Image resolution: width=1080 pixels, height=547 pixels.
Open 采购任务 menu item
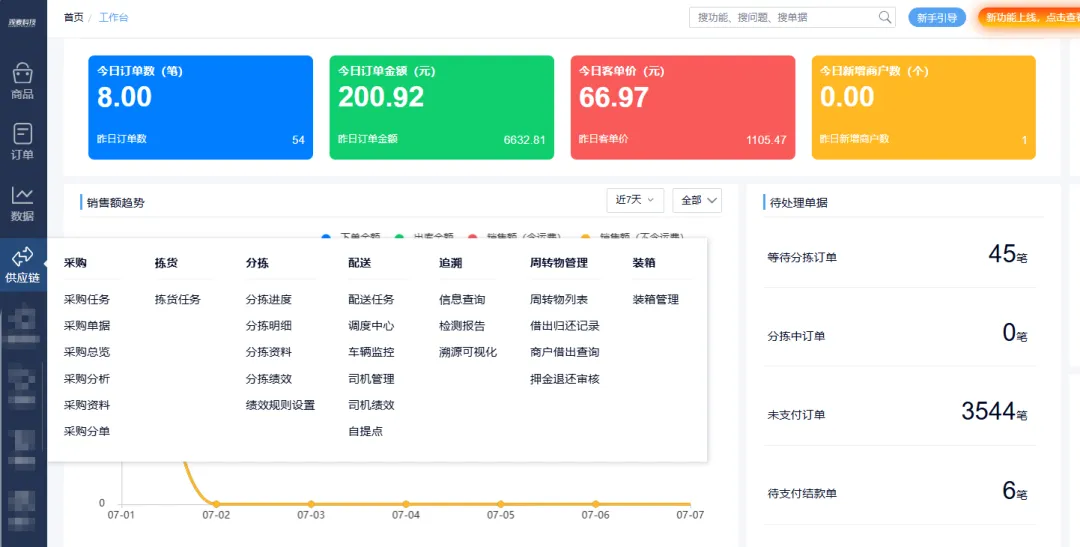87,300
